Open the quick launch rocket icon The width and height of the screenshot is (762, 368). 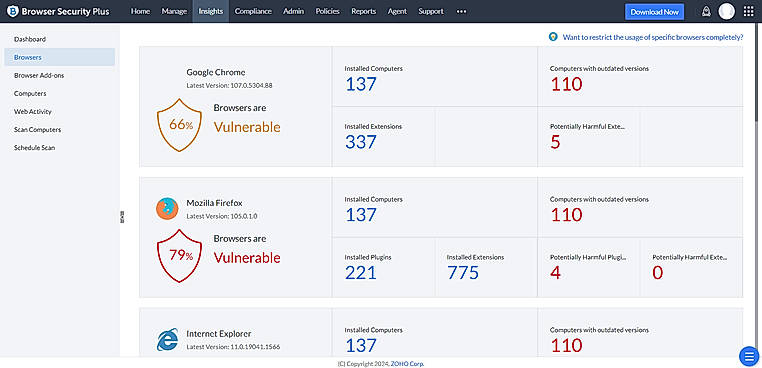(x=706, y=12)
